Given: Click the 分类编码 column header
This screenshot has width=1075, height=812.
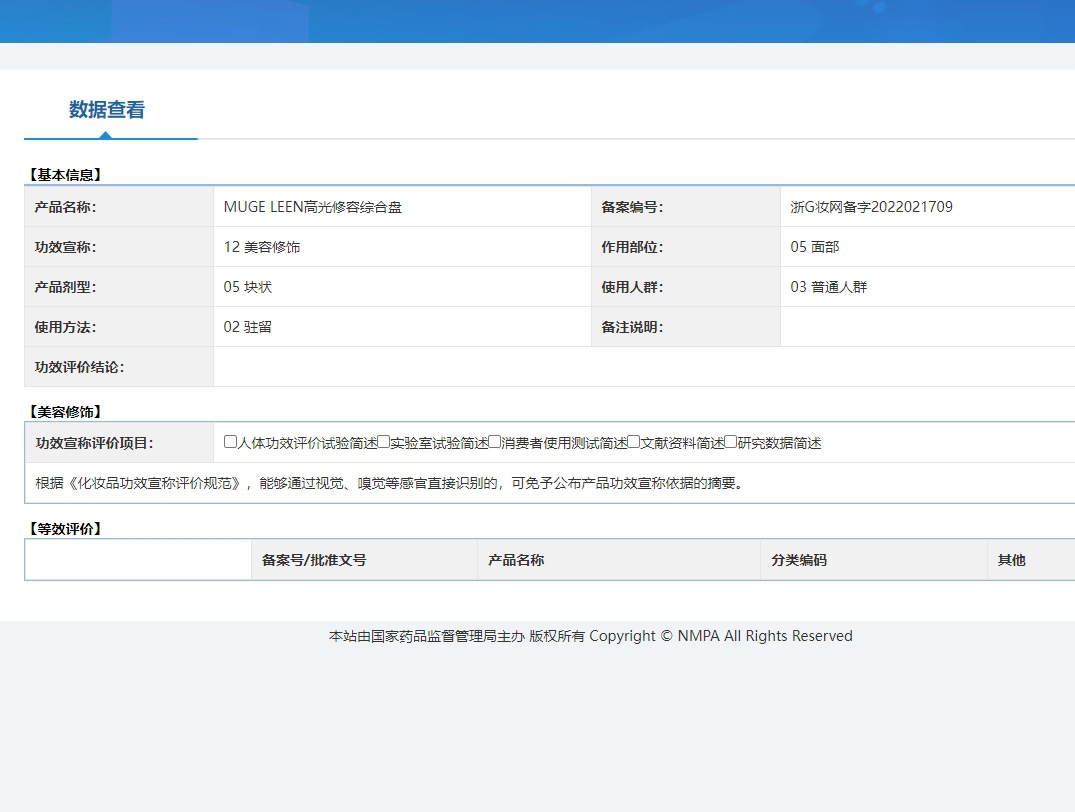Looking at the screenshot, I should pyautogui.click(x=799, y=560).
